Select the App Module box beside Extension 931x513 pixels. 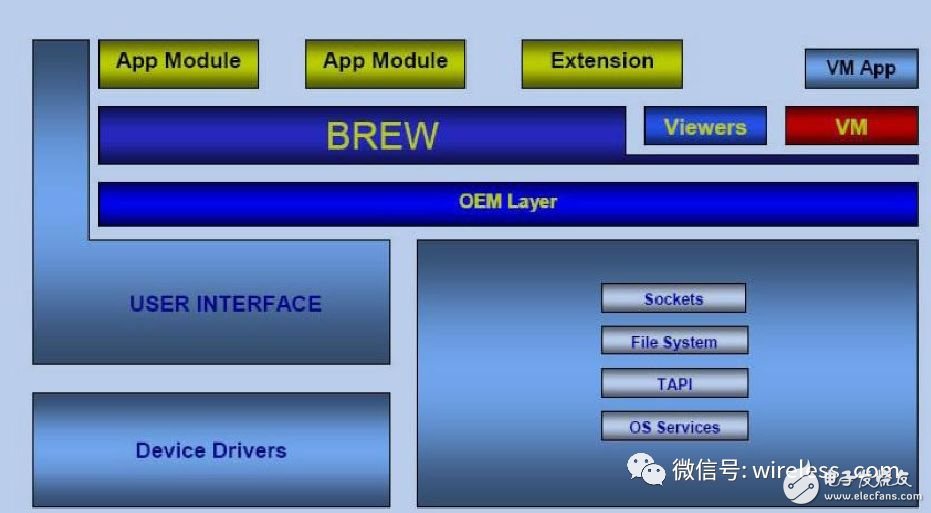[x=385, y=64]
